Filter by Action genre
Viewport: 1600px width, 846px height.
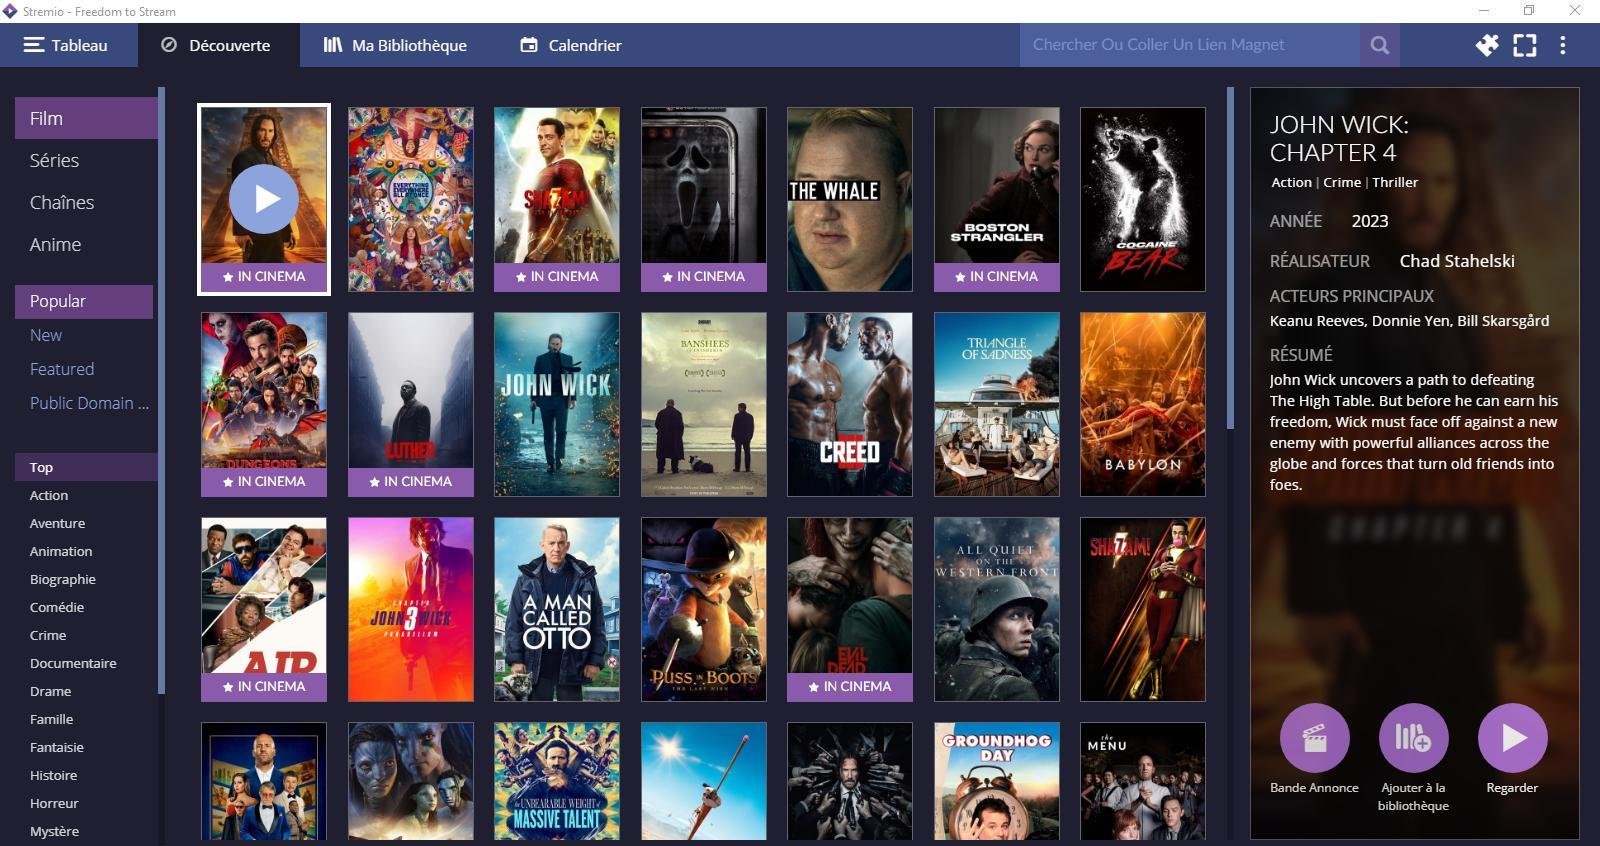tap(86, 495)
